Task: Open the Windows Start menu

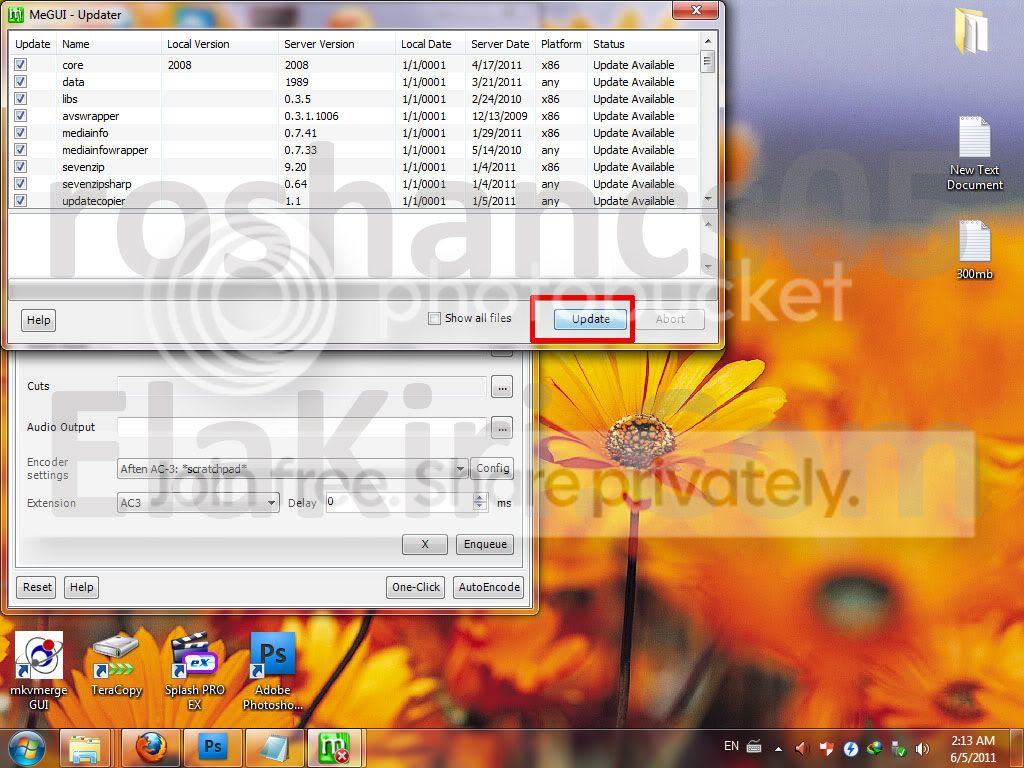Action: click(x=26, y=748)
